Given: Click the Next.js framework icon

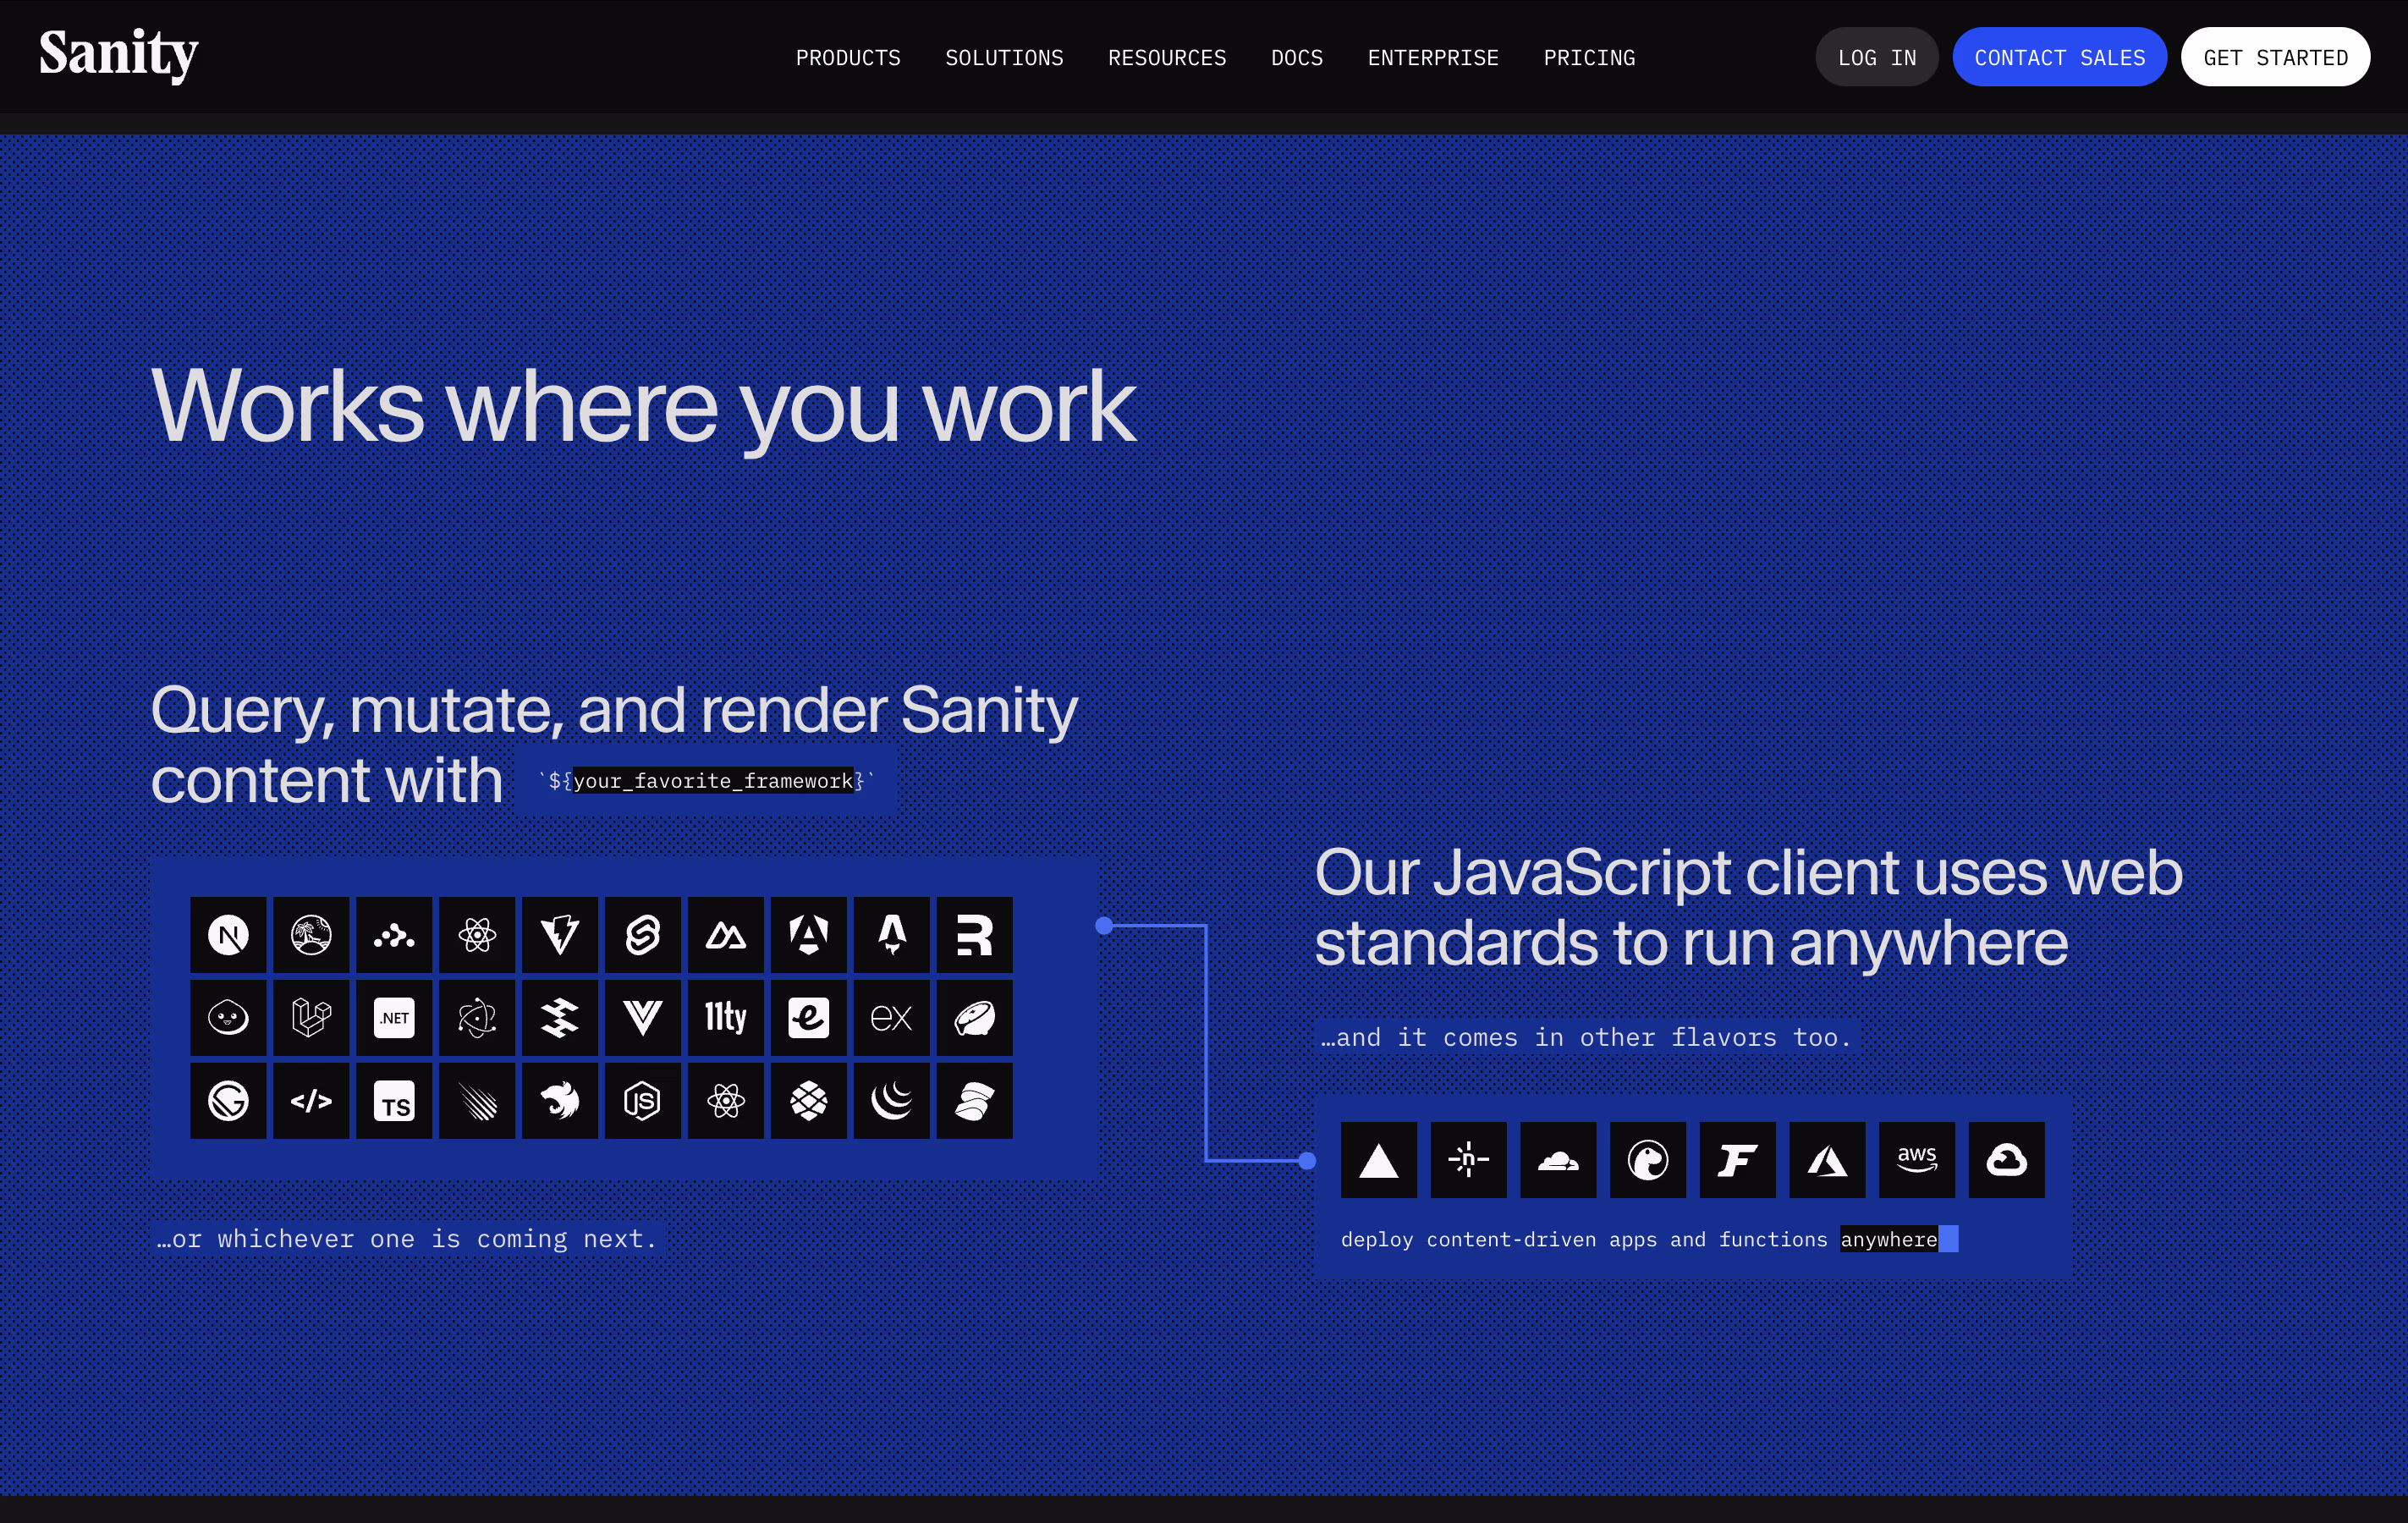Looking at the screenshot, I should [x=228, y=935].
